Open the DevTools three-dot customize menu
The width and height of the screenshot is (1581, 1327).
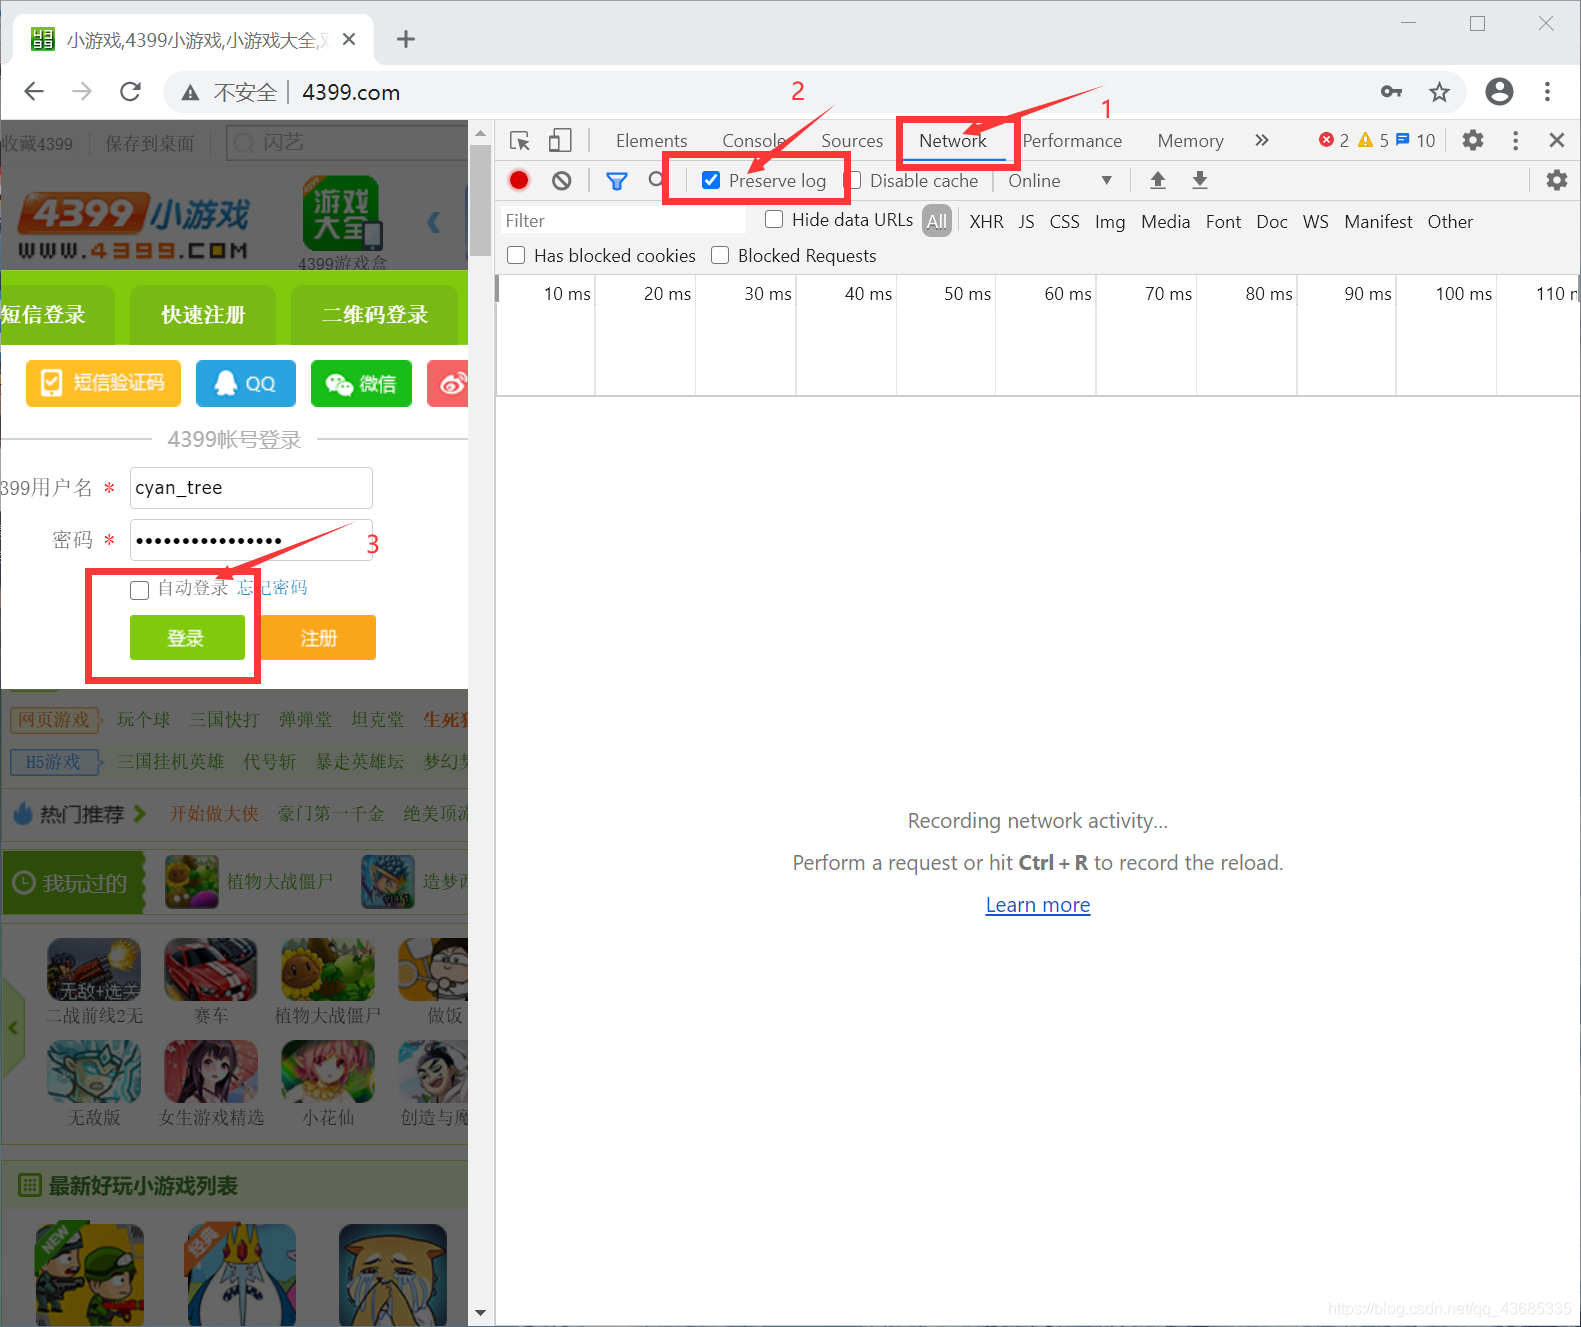[x=1516, y=140]
